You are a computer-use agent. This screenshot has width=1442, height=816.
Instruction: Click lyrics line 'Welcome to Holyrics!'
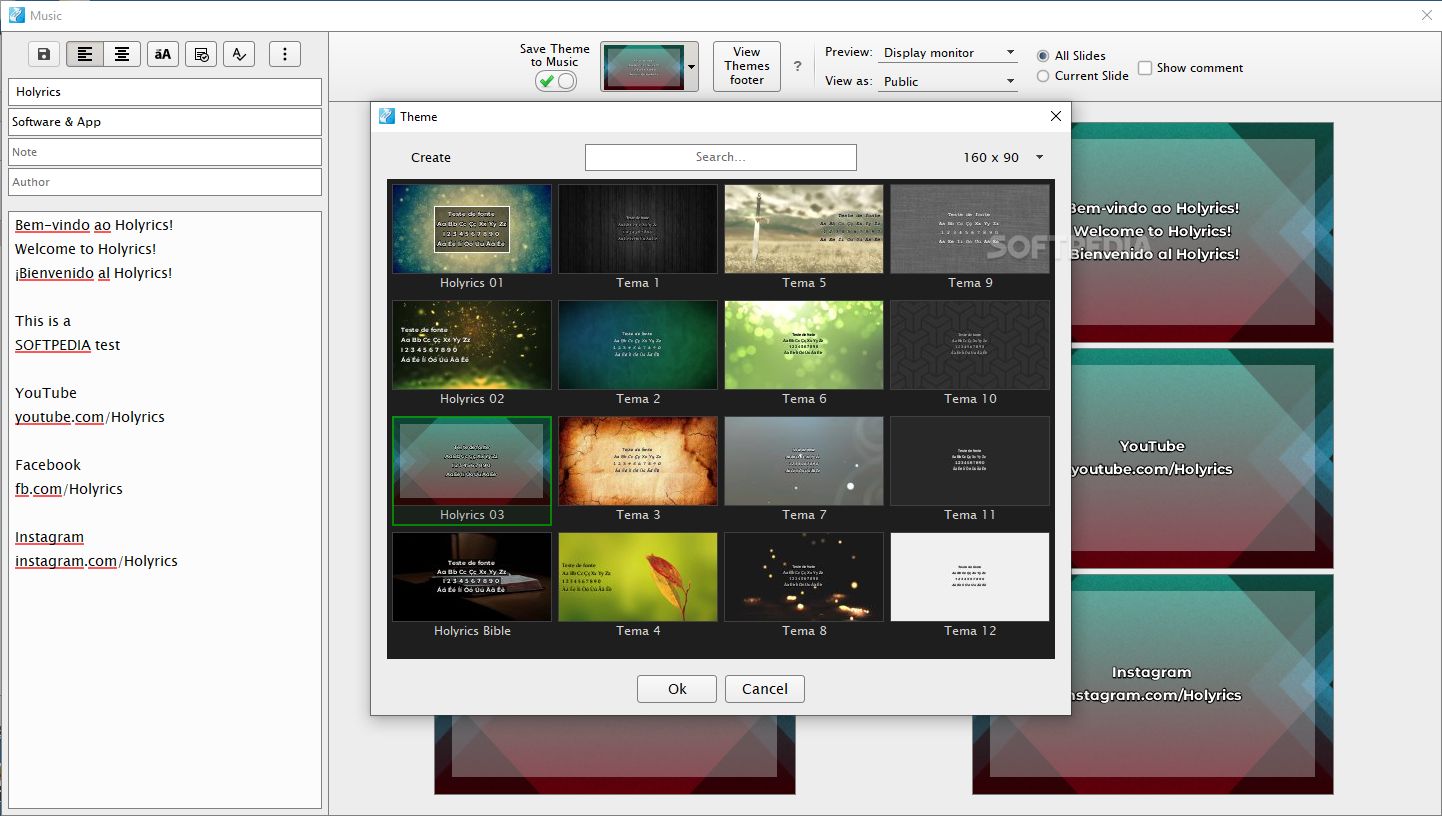point(86,249)
